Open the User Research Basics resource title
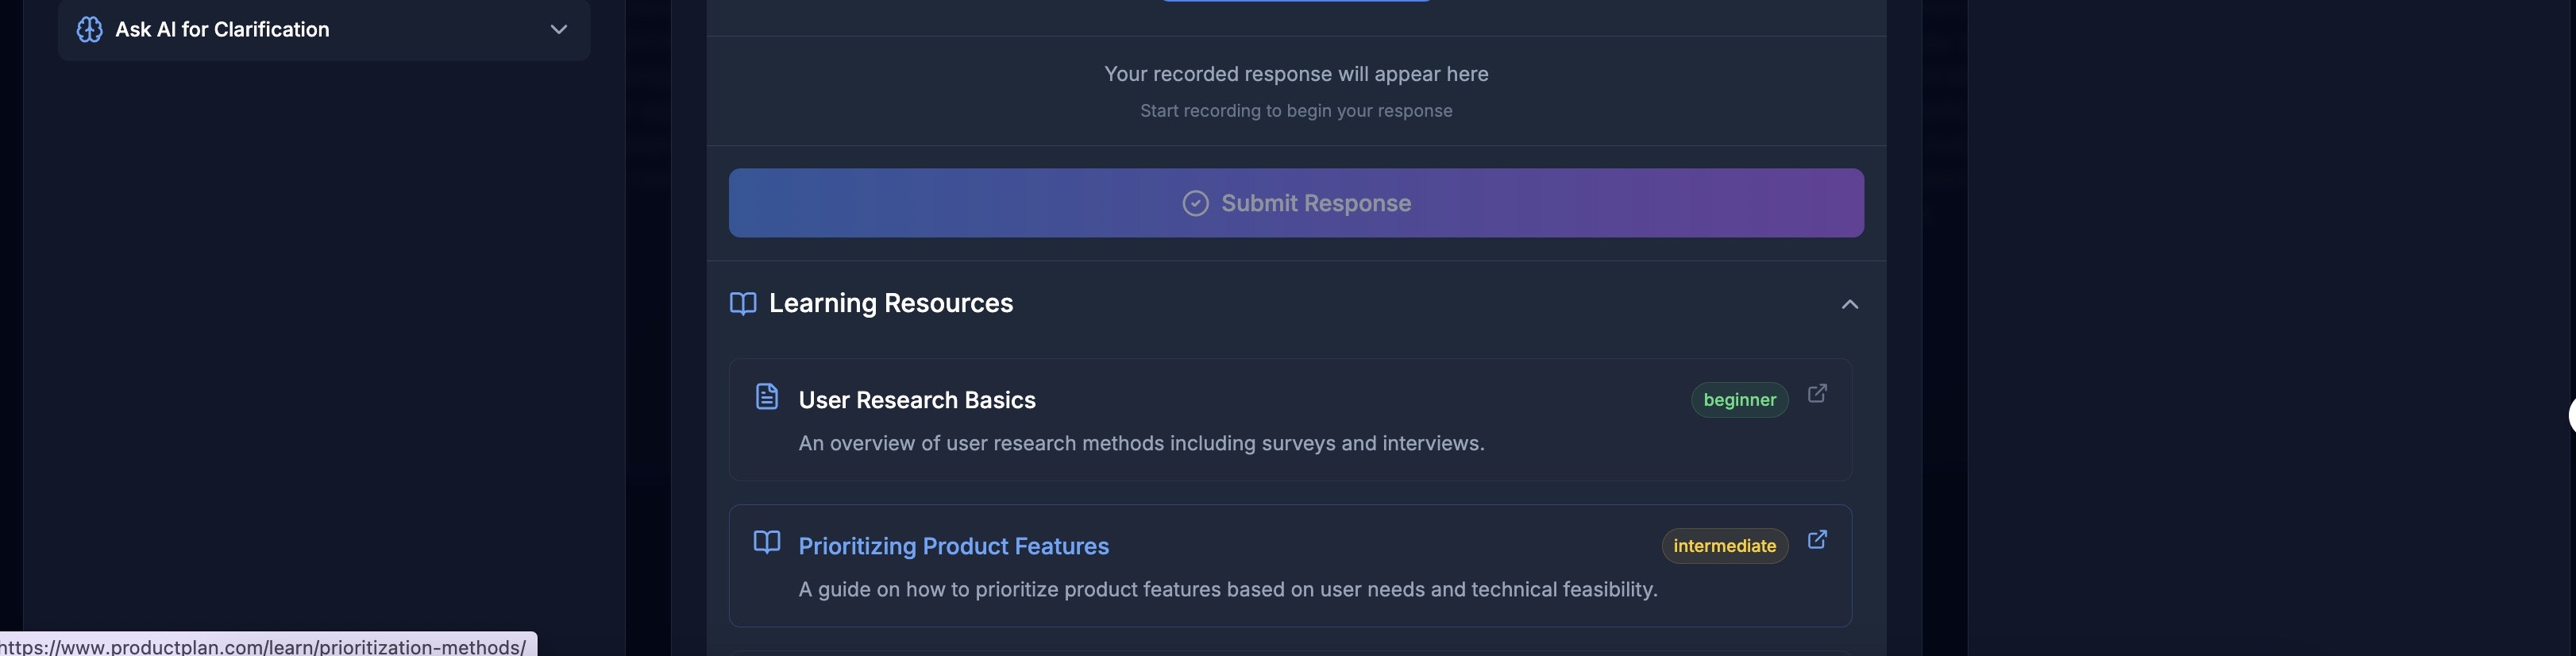 pyautogui.click(x=916, y=400)
